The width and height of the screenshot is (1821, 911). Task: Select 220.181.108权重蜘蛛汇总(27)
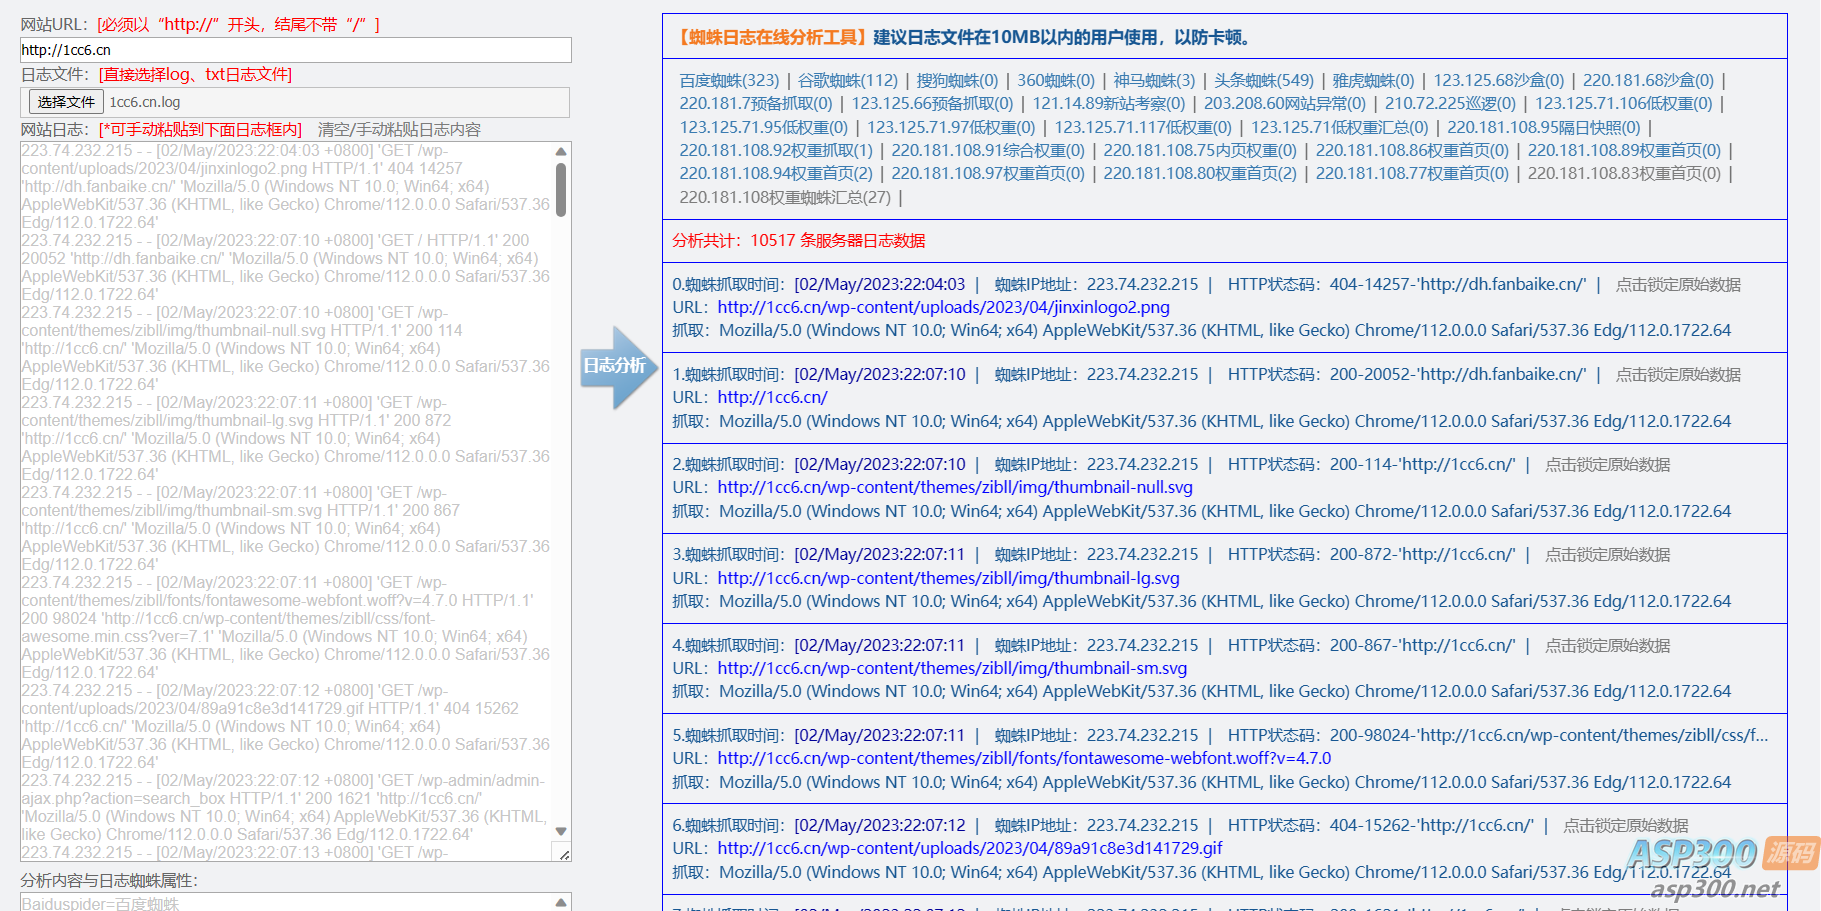pyautogui.click(x=785, y=197)
